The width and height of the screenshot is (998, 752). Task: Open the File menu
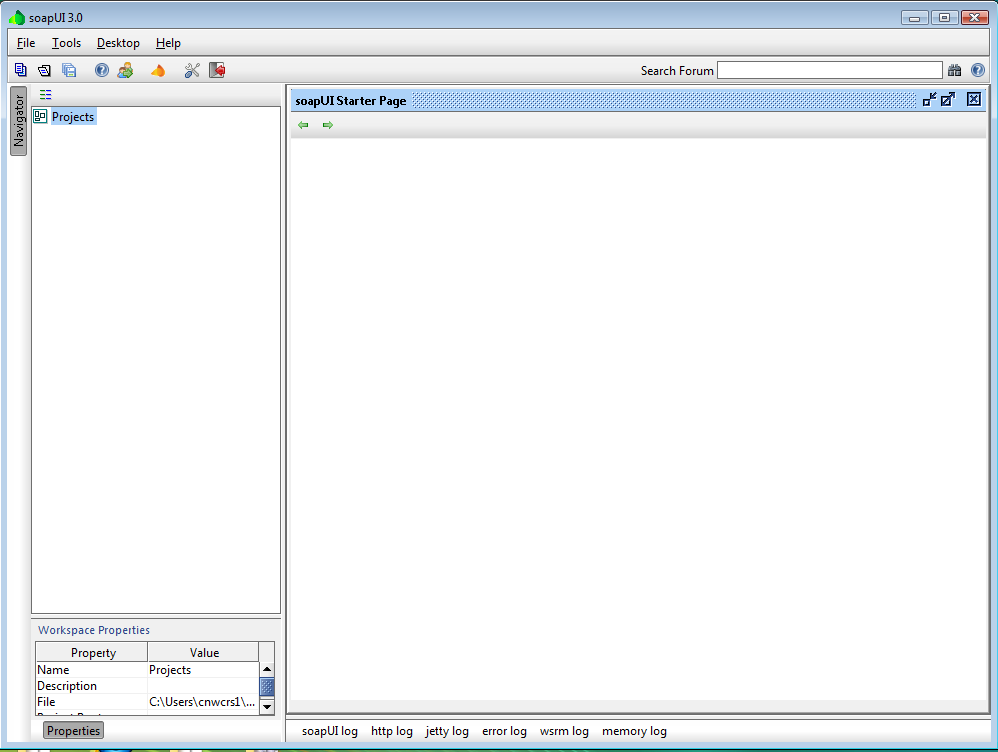26,43
